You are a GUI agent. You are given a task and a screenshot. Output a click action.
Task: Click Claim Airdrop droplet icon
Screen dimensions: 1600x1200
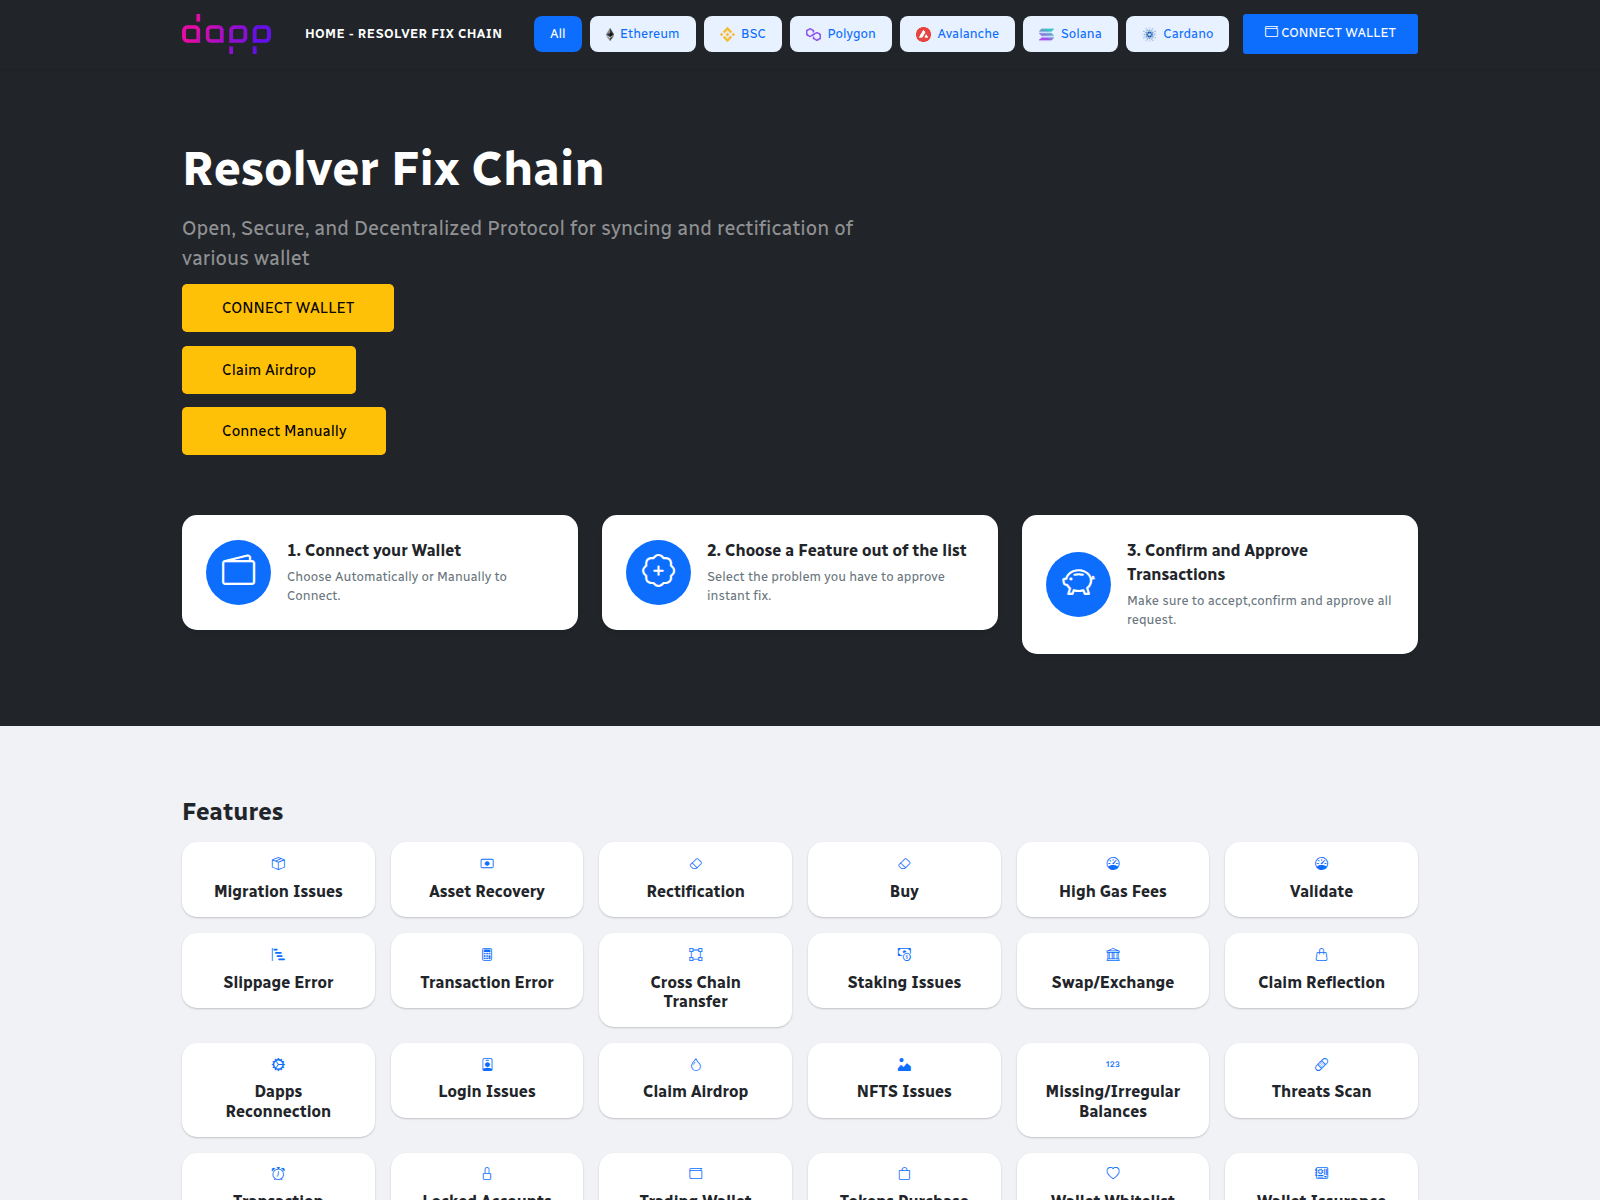coord(696,1064)
